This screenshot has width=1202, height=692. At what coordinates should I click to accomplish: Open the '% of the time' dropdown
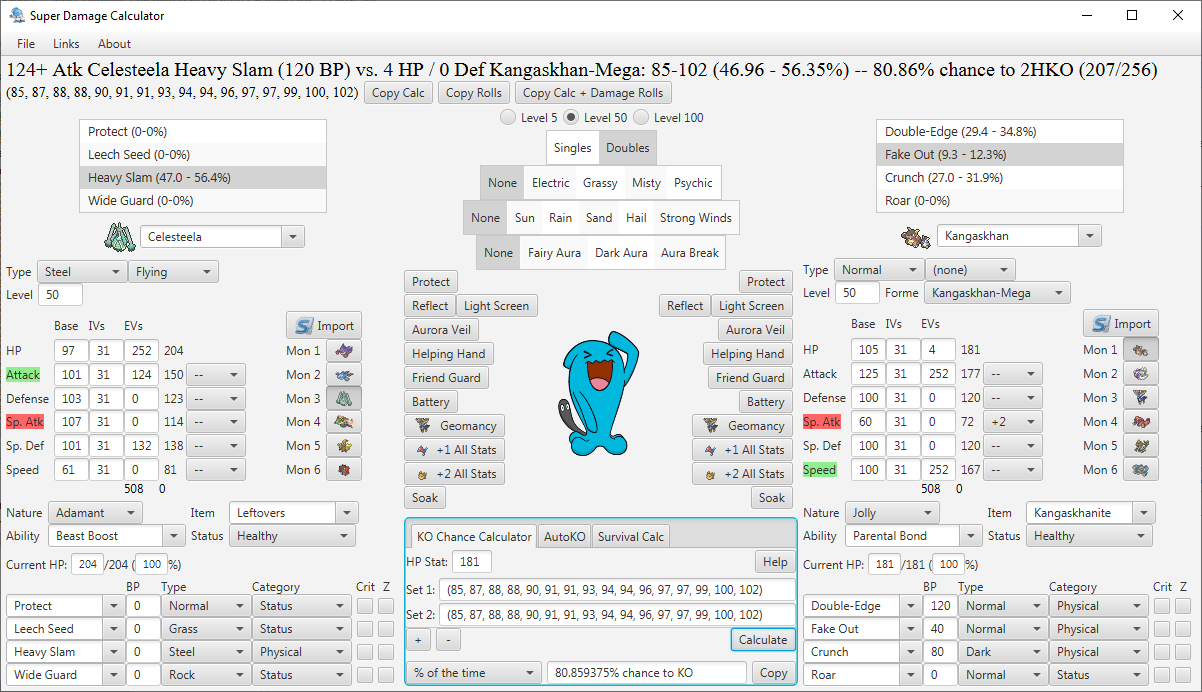click(x=474, y=673)
